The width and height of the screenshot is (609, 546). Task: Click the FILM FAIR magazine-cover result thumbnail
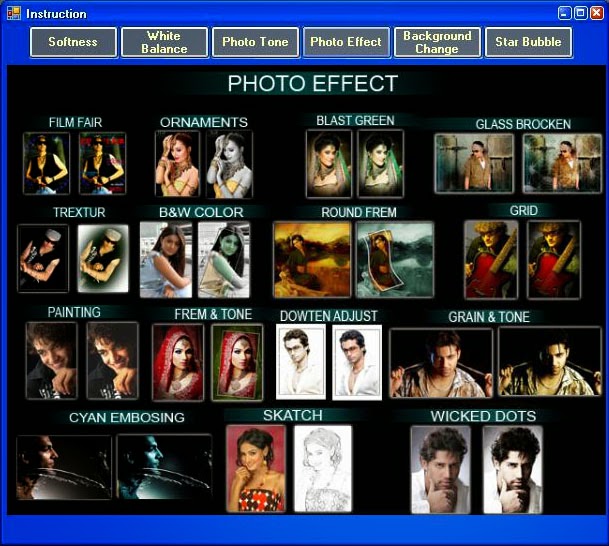pyautogui.click(x=103, y=163)
